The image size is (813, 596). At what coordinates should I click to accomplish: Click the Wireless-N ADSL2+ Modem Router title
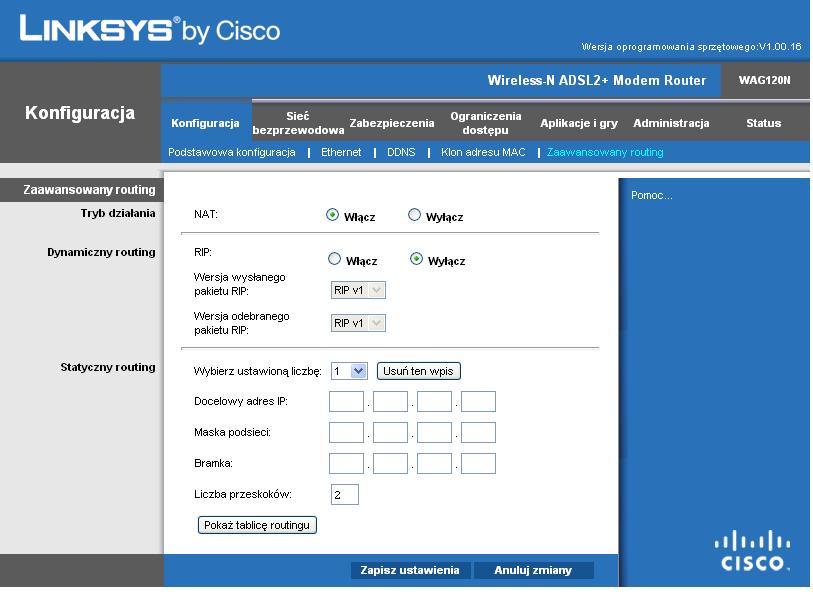(597, 80)
